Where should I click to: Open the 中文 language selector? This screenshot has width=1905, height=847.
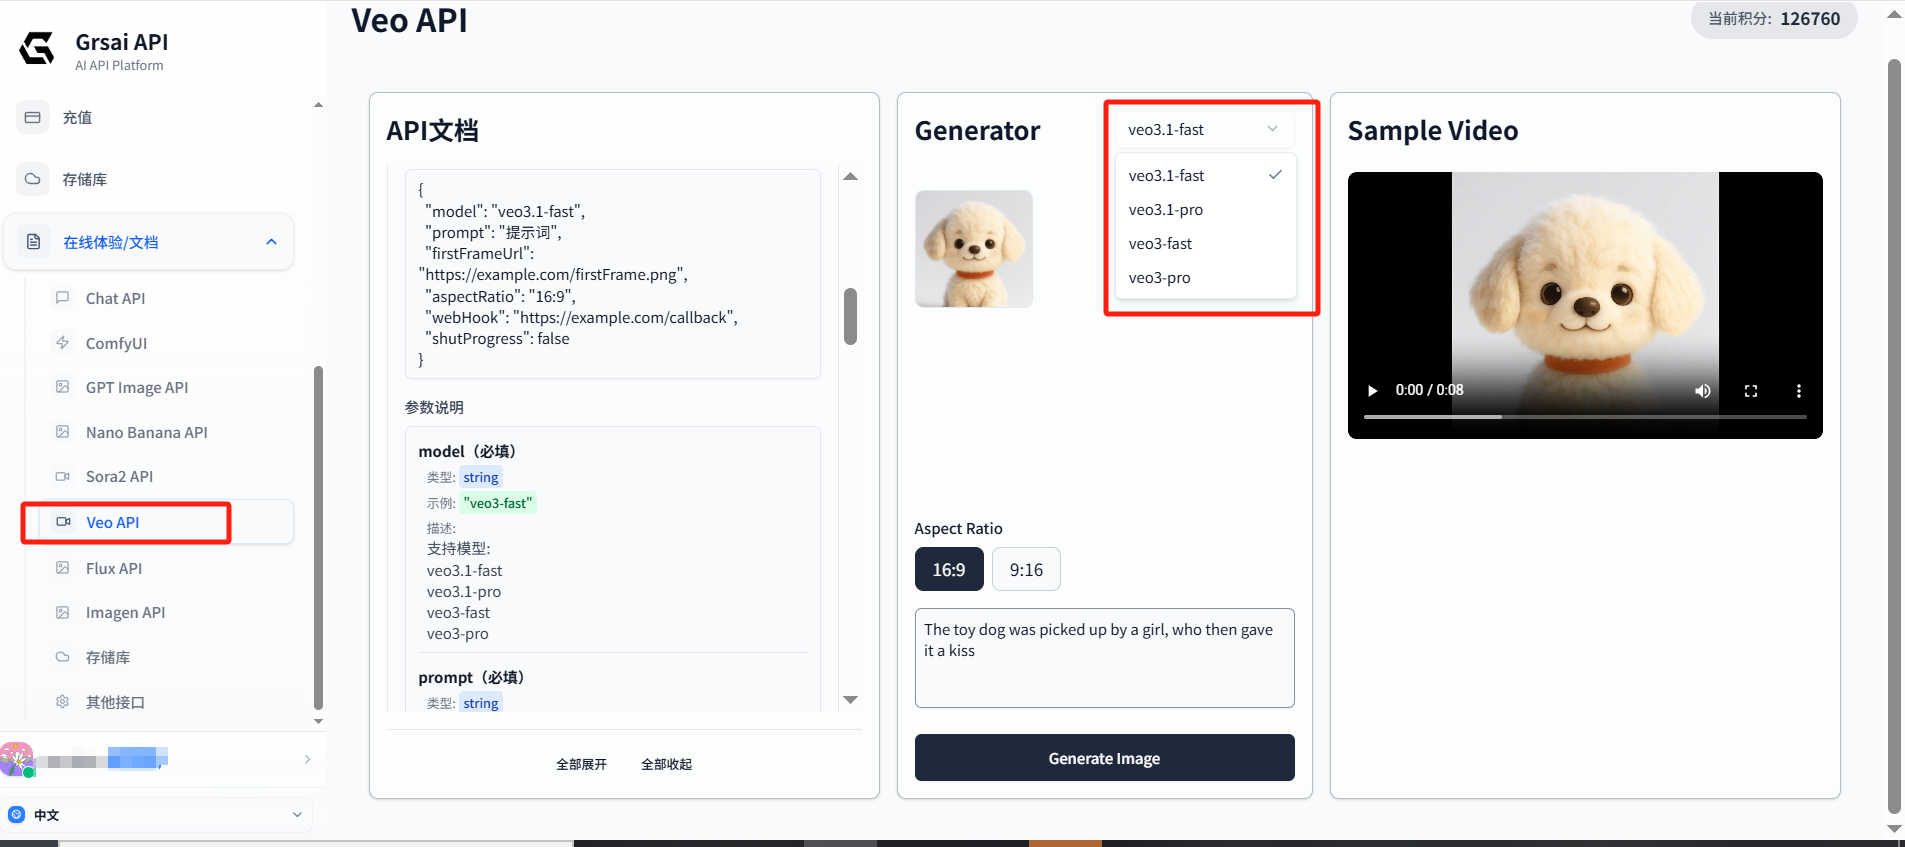156,815
